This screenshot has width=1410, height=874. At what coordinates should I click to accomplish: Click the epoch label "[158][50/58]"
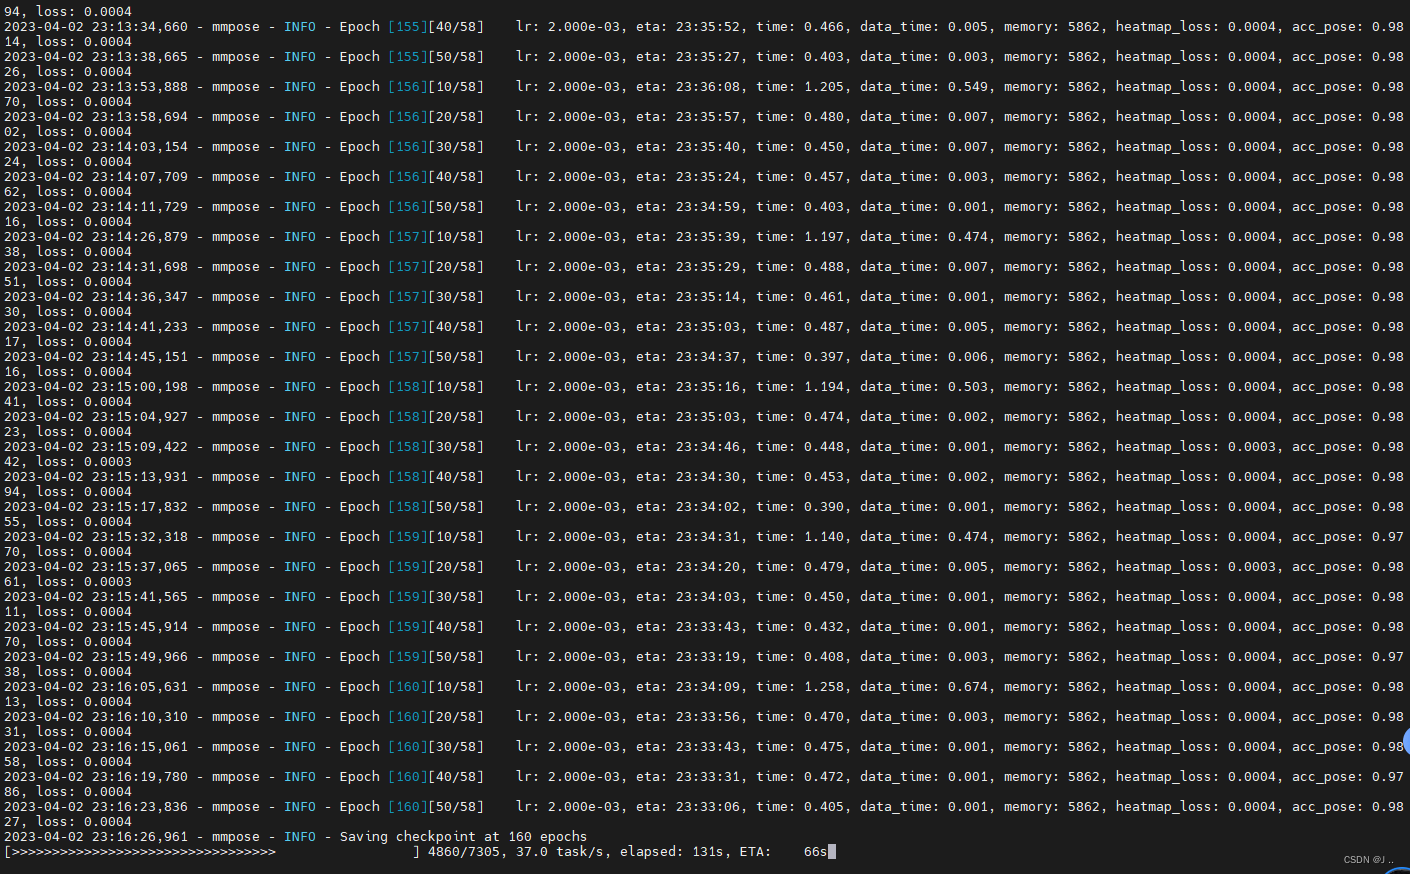coord(435,507)
